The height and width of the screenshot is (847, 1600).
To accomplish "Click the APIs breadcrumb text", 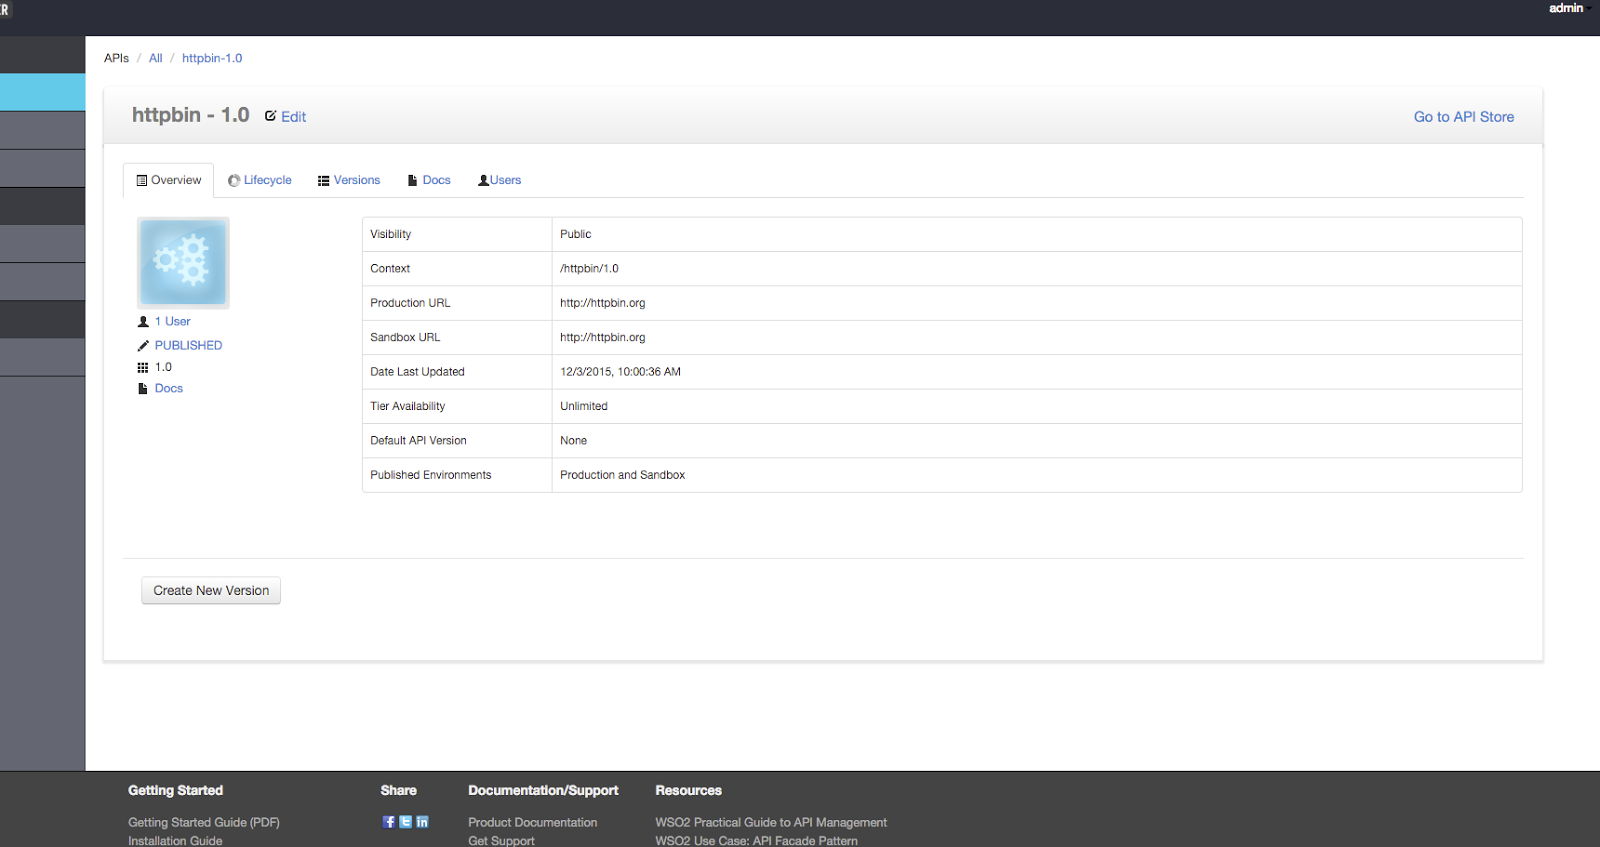I will pos(116,58).
